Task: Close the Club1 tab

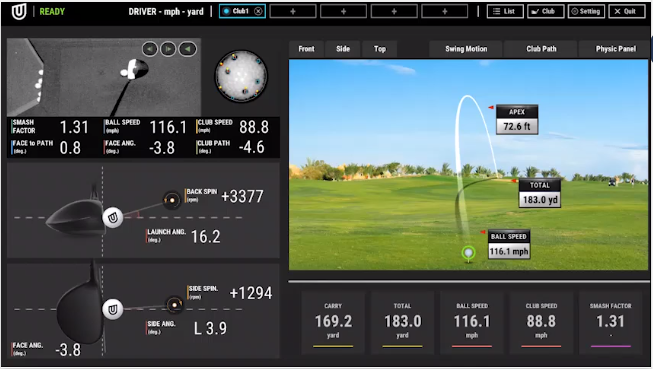Action: coord(258,11)
